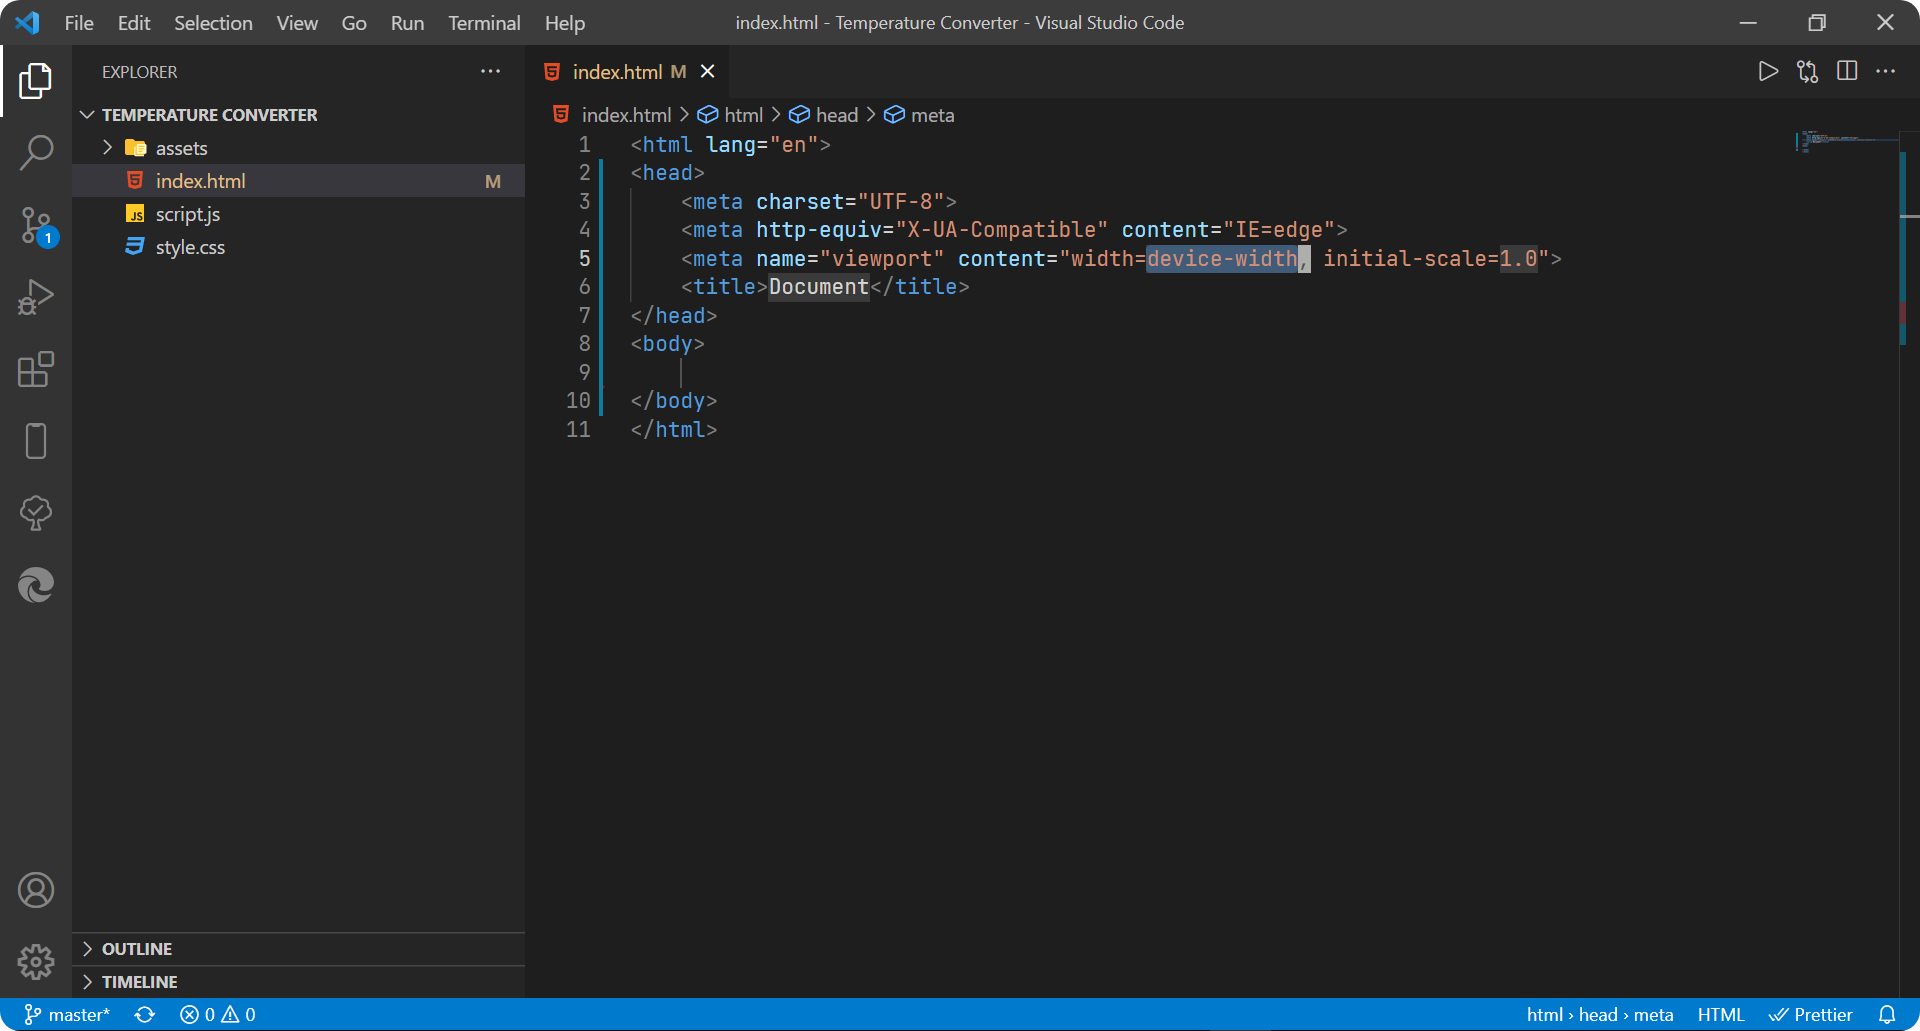The width and height of the screenshot is (1920, 1031).
Task: Click the Prettier status bar item
Action: (x=1811, y=1014)
